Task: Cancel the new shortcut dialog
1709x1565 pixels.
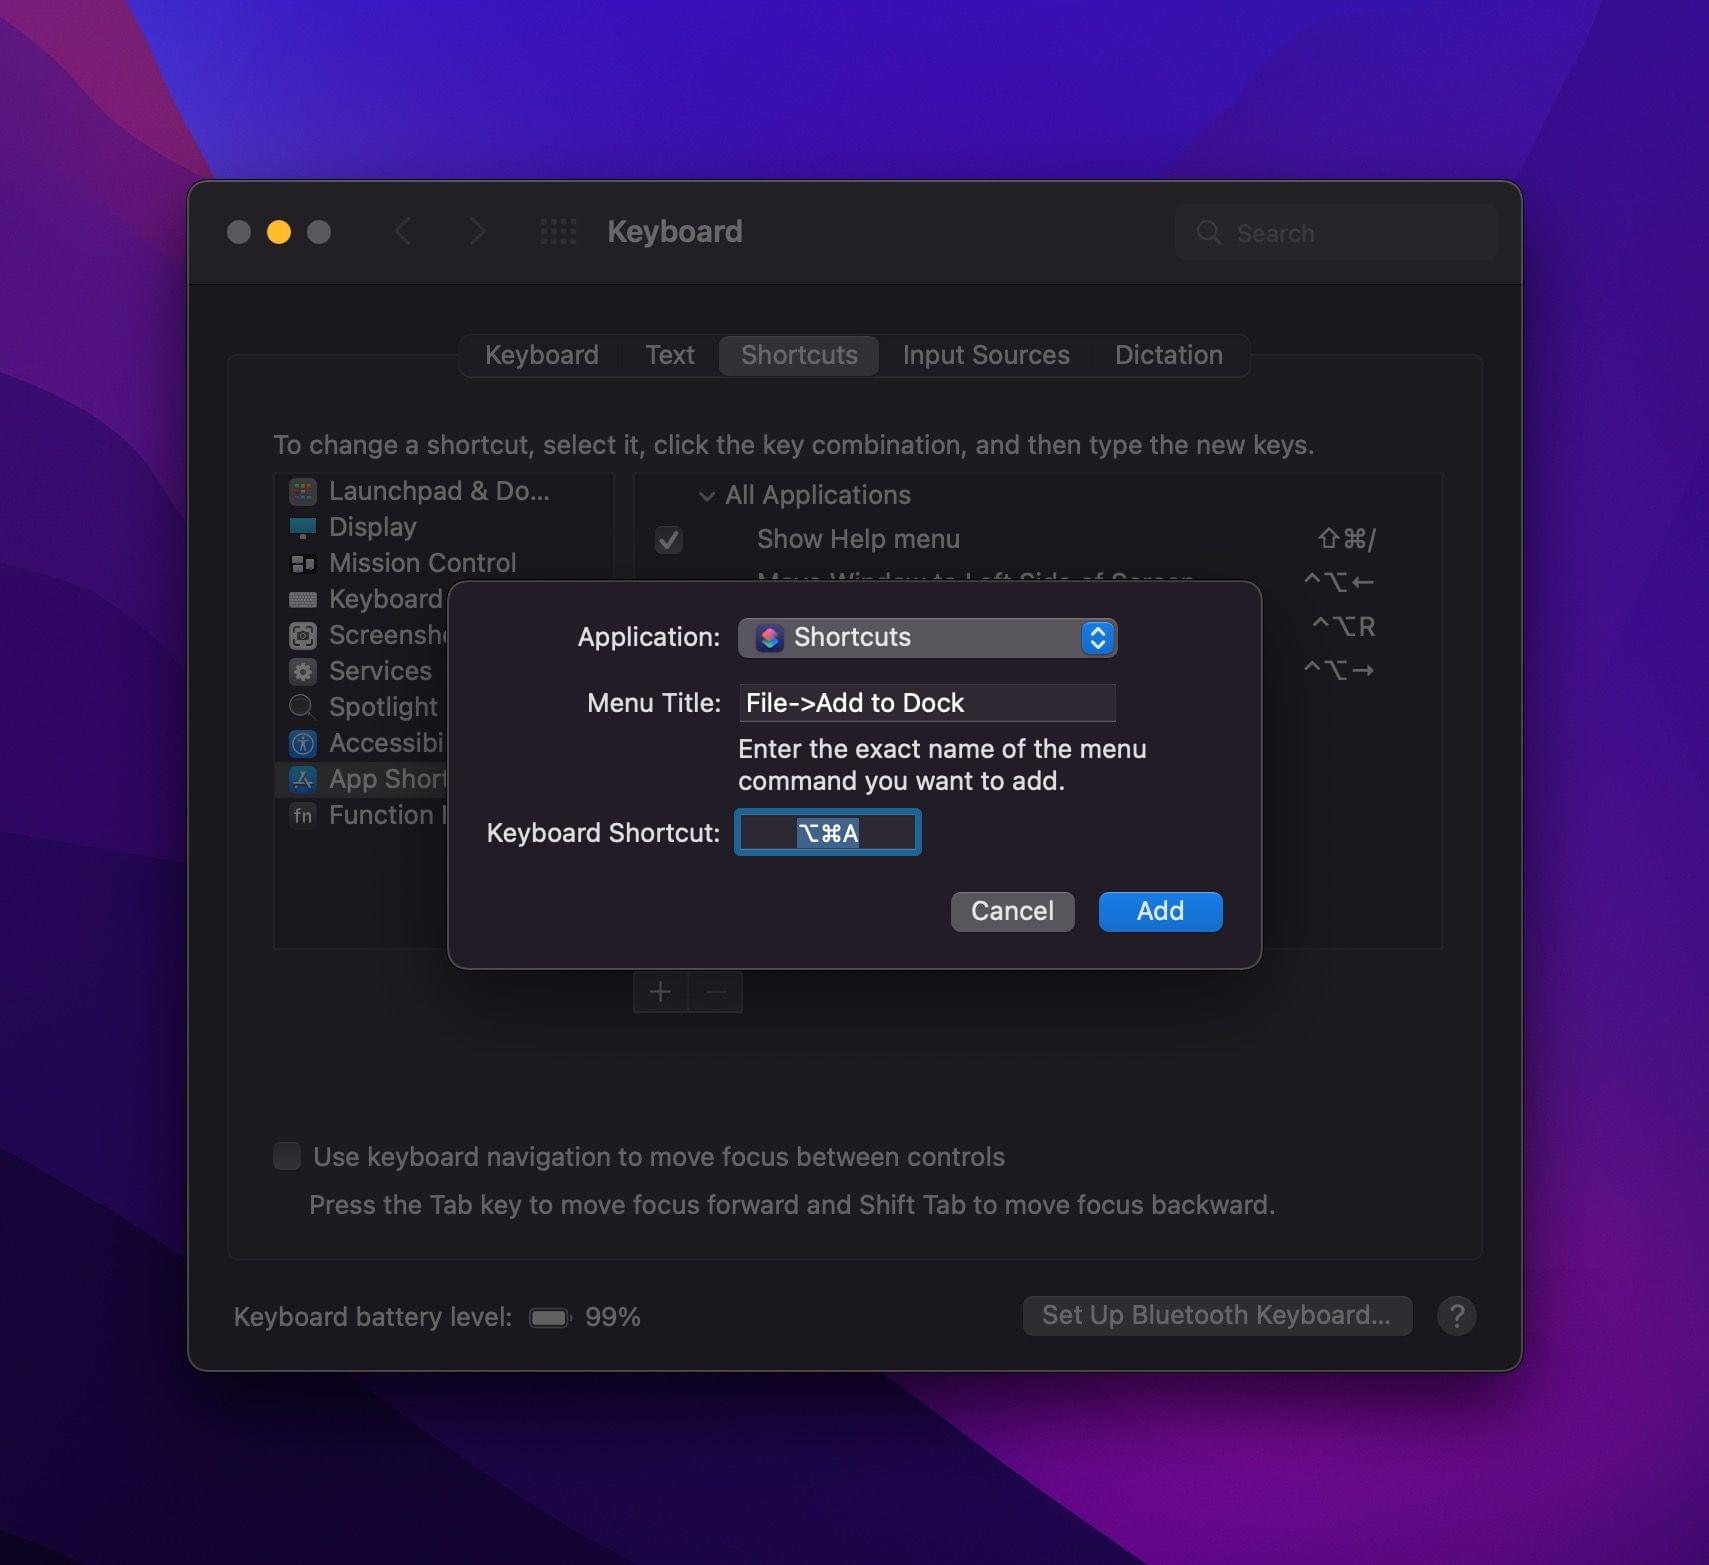Action: pos(1012,911)
